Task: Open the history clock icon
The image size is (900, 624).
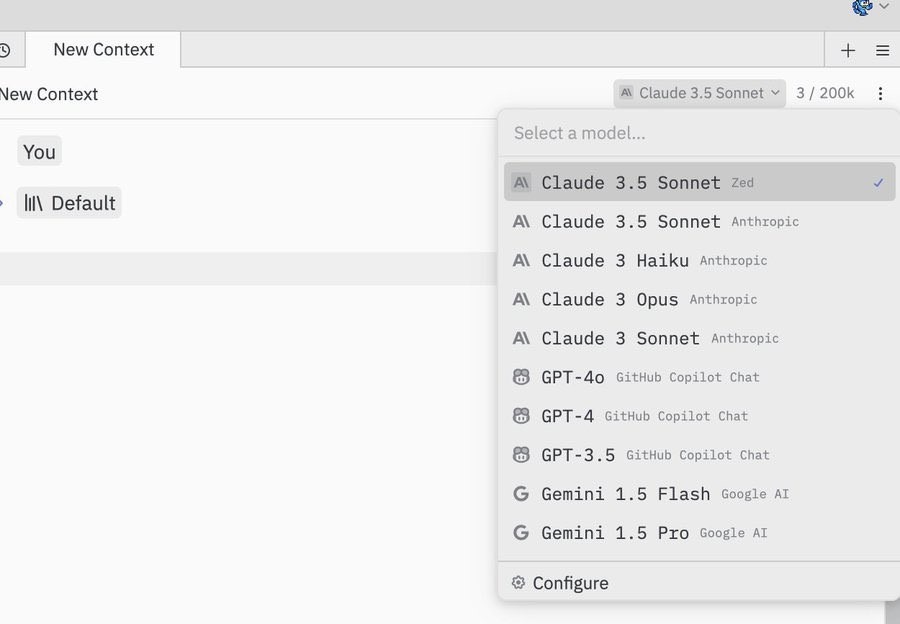Action: click(x=4, y=51)
